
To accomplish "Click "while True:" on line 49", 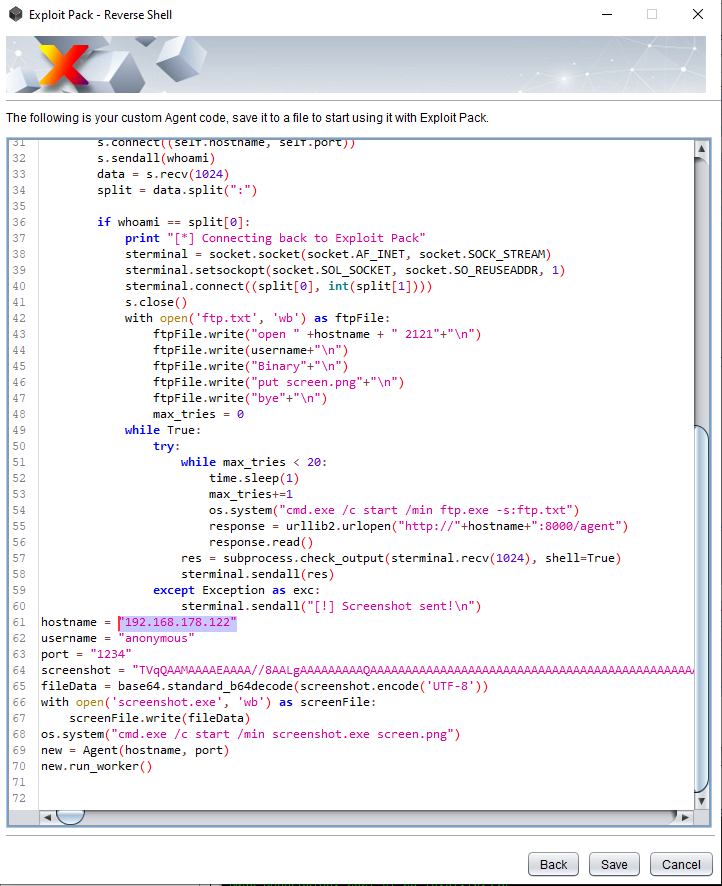I will pyautogui.click(x=163, y=430).
